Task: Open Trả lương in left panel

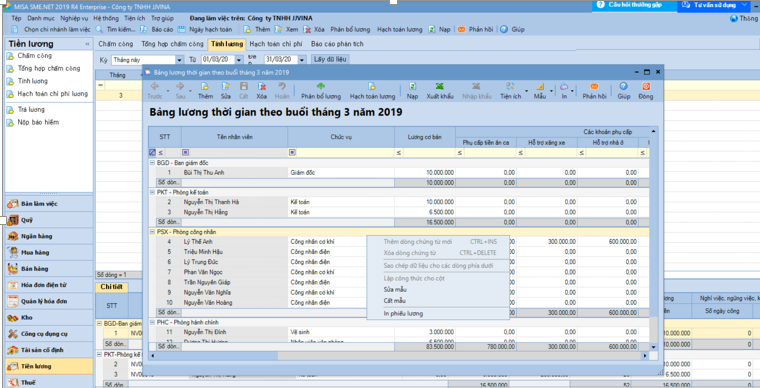Action: point(31,109)
